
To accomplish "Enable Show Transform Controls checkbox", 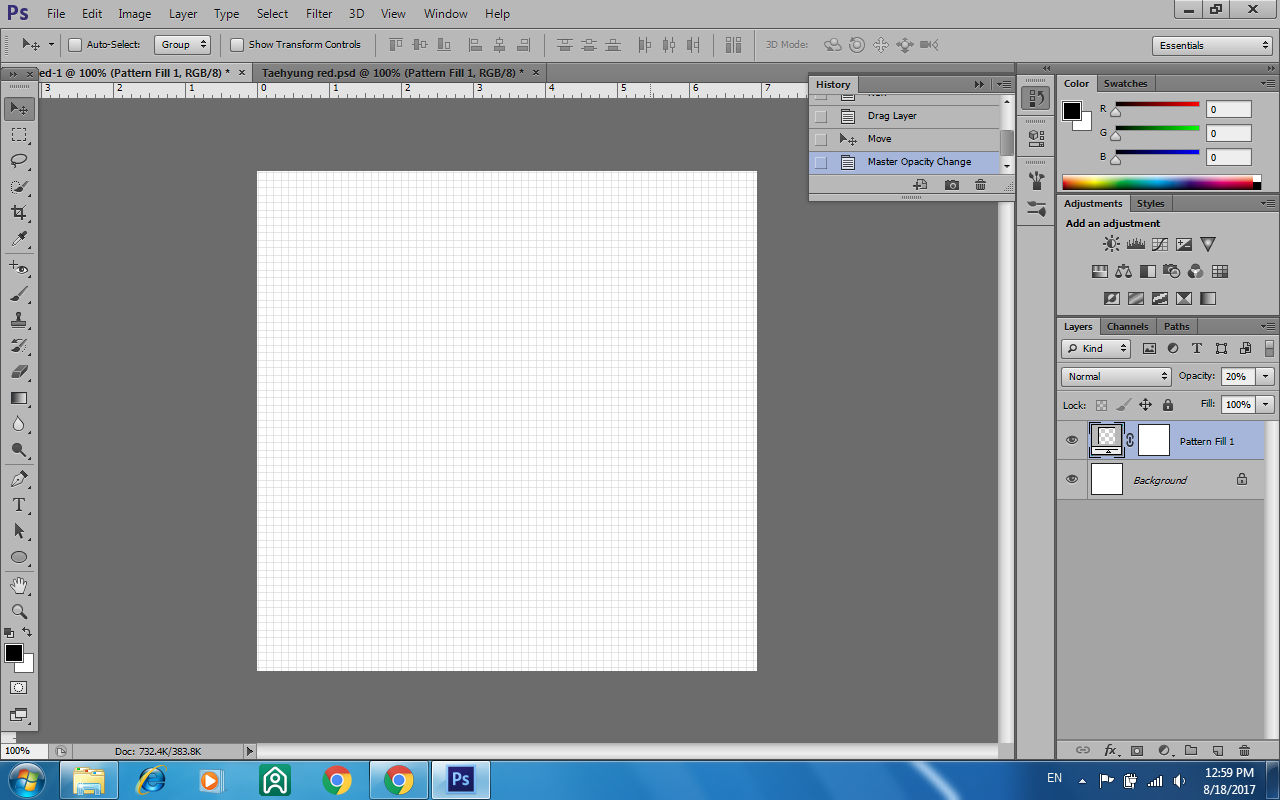I will (237, 45).
